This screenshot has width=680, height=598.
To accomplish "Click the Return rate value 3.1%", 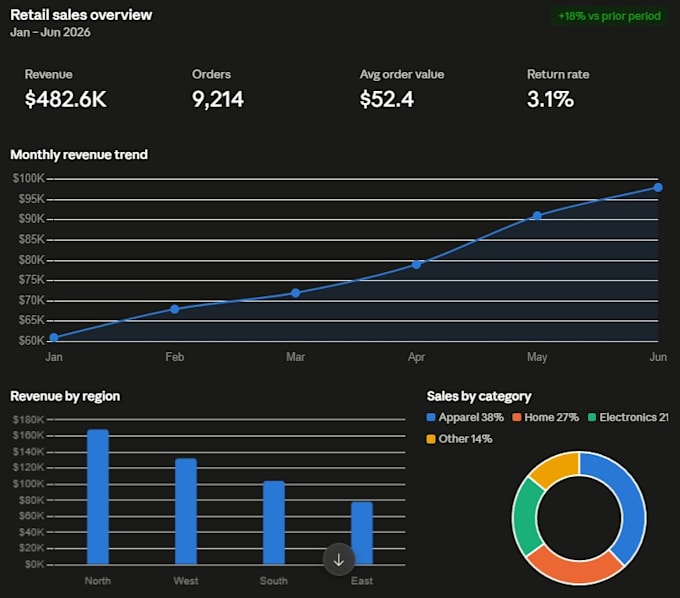I will coord(550,99).
